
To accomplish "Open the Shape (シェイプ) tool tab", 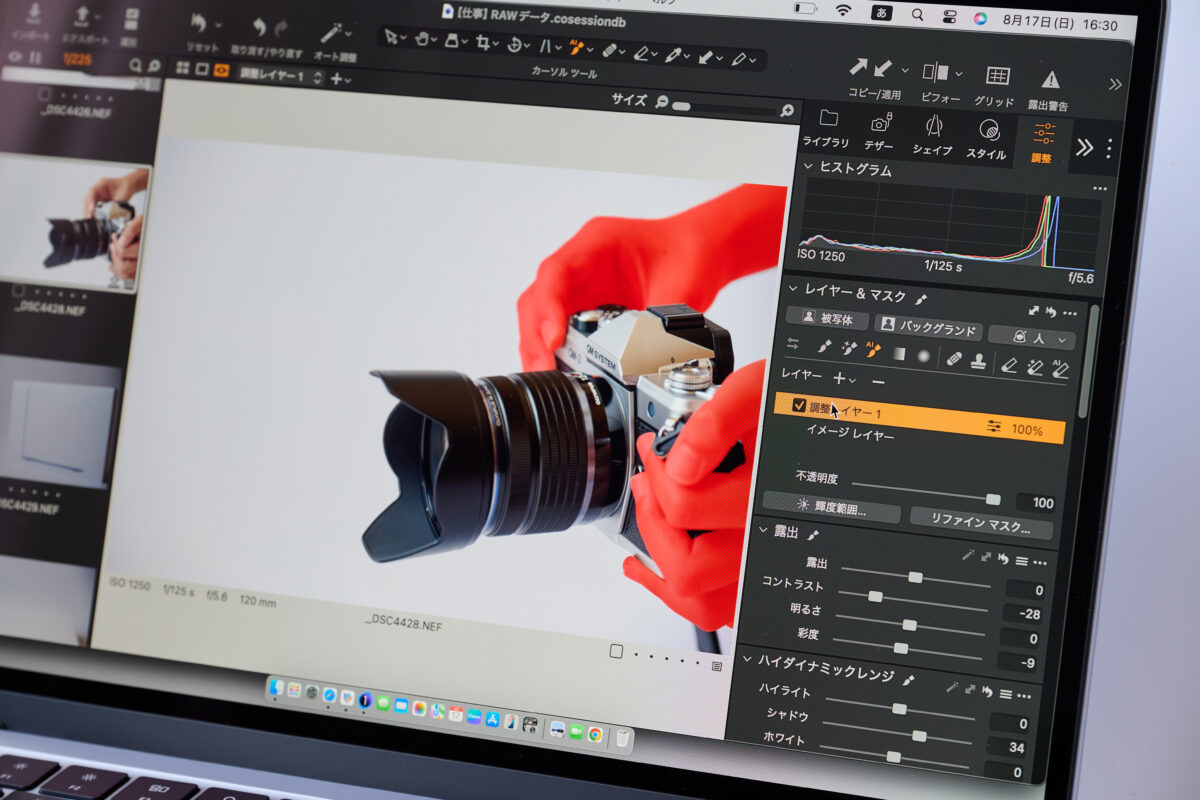I will (x=932, y=135).
